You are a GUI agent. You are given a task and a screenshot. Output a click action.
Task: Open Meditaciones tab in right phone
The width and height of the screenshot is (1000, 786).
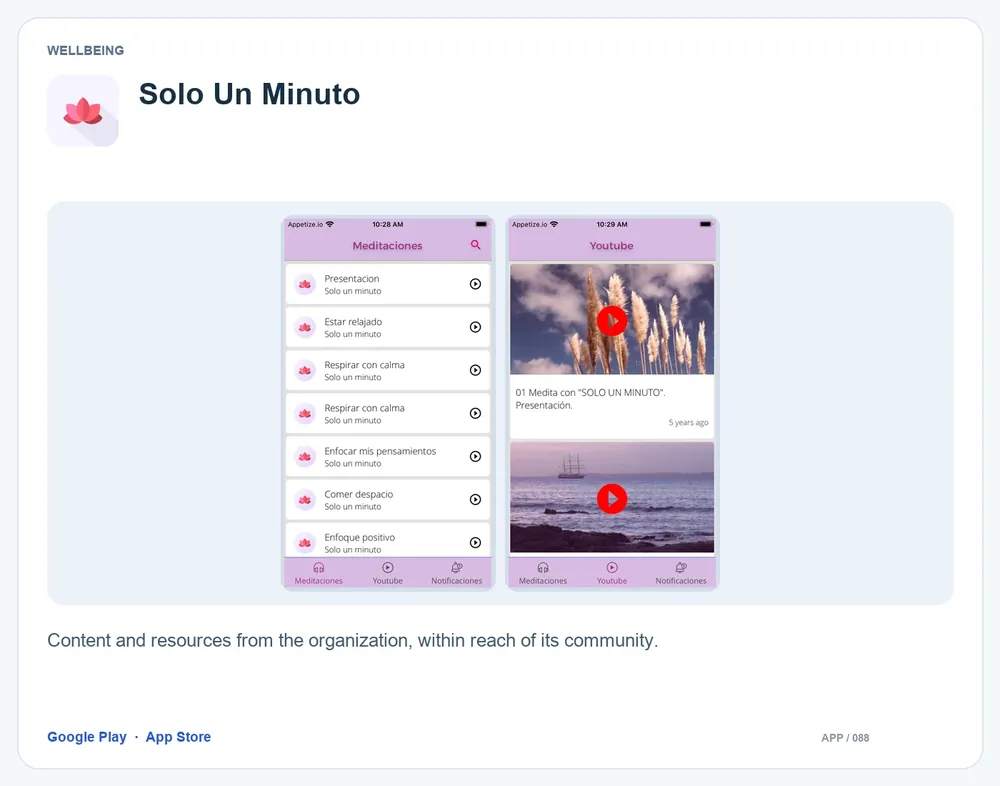point(543,574)
